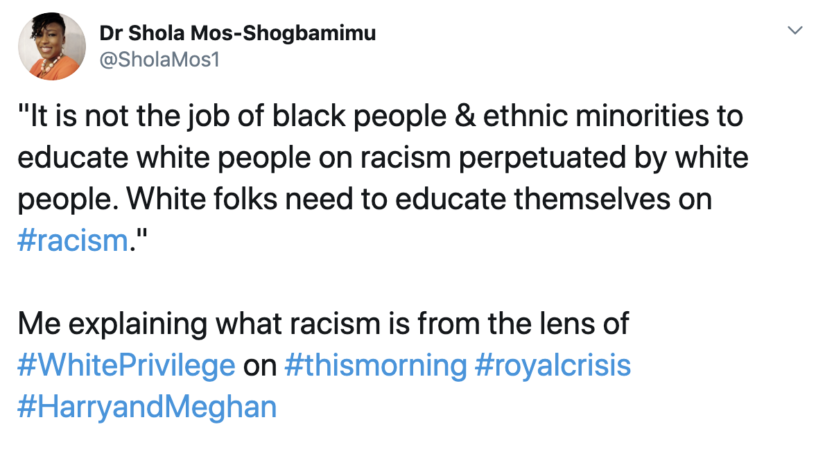Viewport: 825px width, 456px height.
Task: Open the #racism hashtag
Action: pos(73,241)
